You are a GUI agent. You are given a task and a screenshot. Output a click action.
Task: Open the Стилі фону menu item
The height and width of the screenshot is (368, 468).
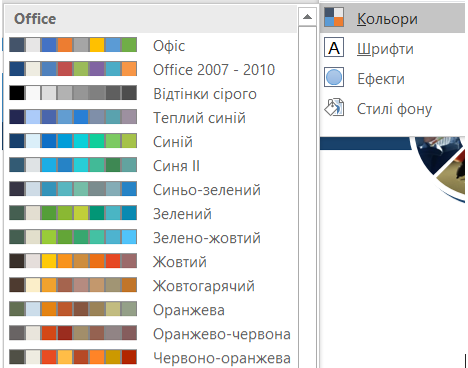pos(392,108)
